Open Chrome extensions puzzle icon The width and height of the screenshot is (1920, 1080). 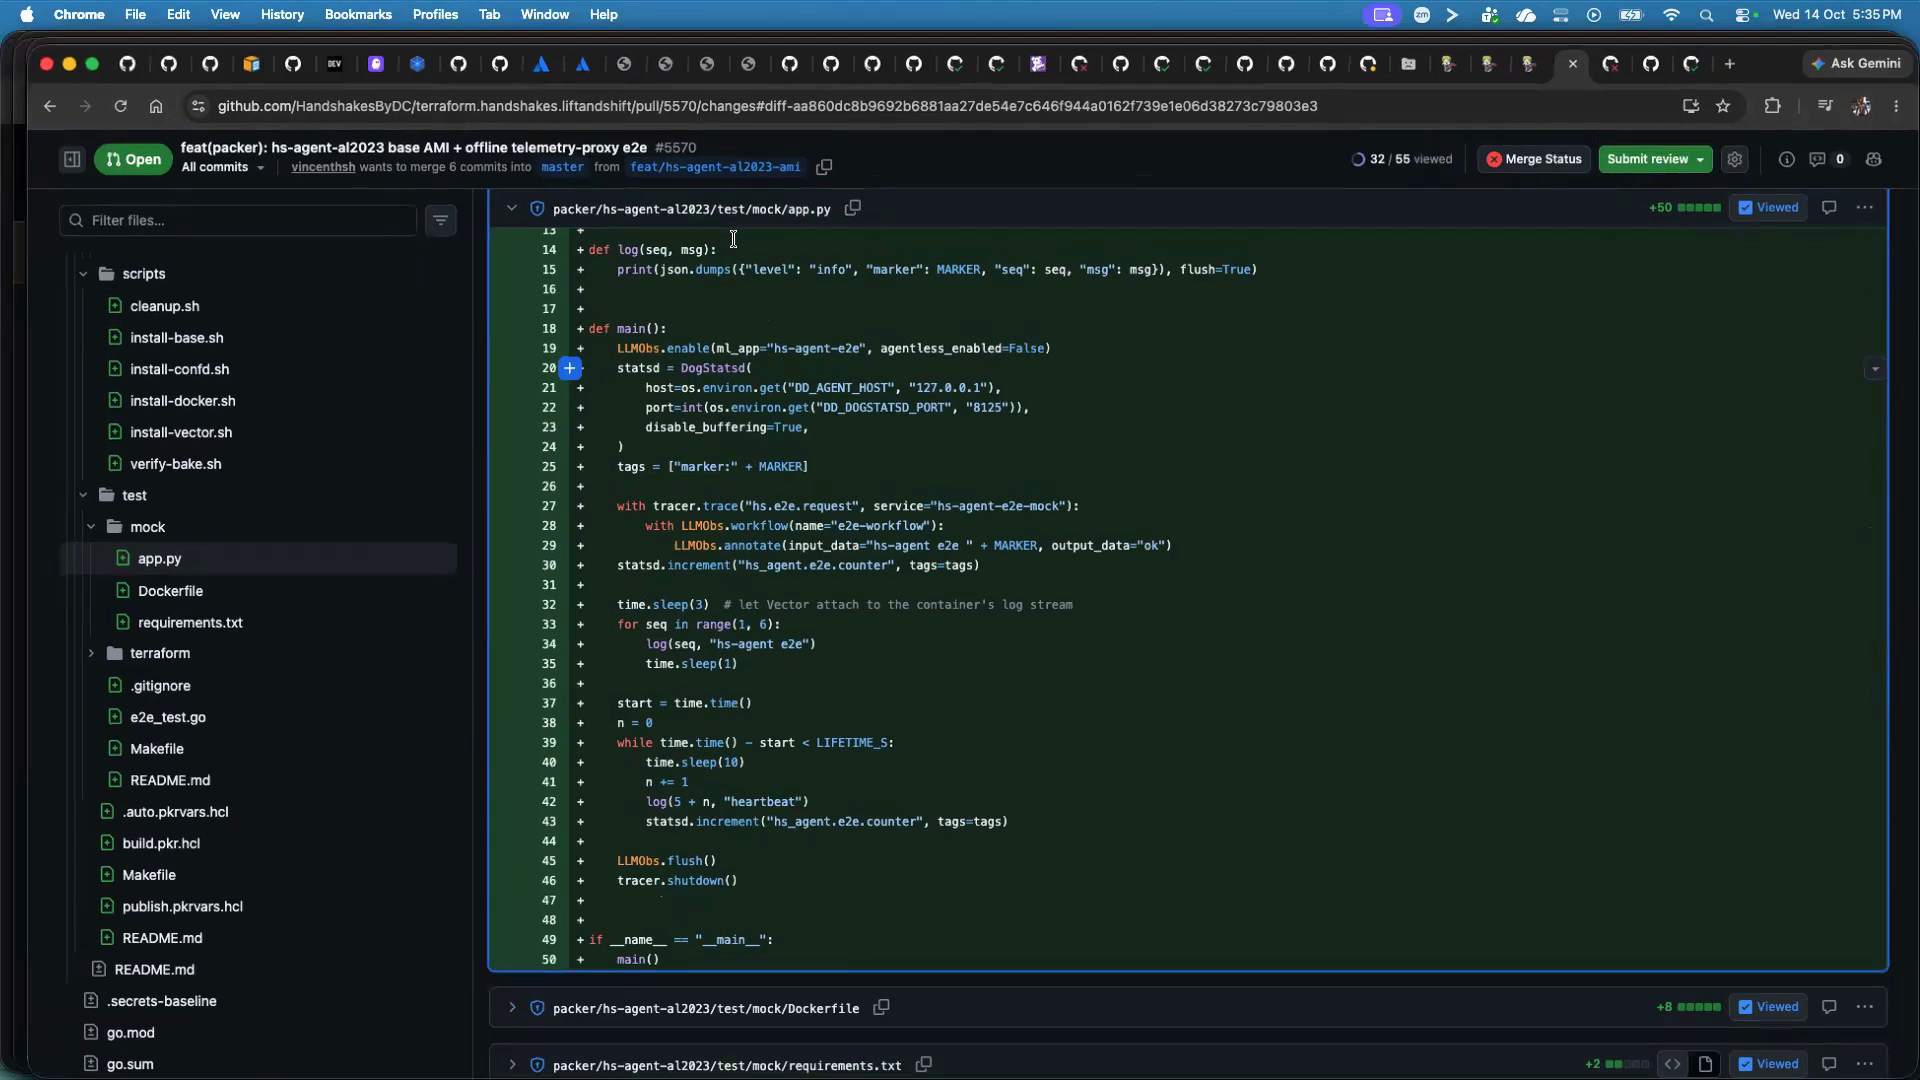[1773, 106]
